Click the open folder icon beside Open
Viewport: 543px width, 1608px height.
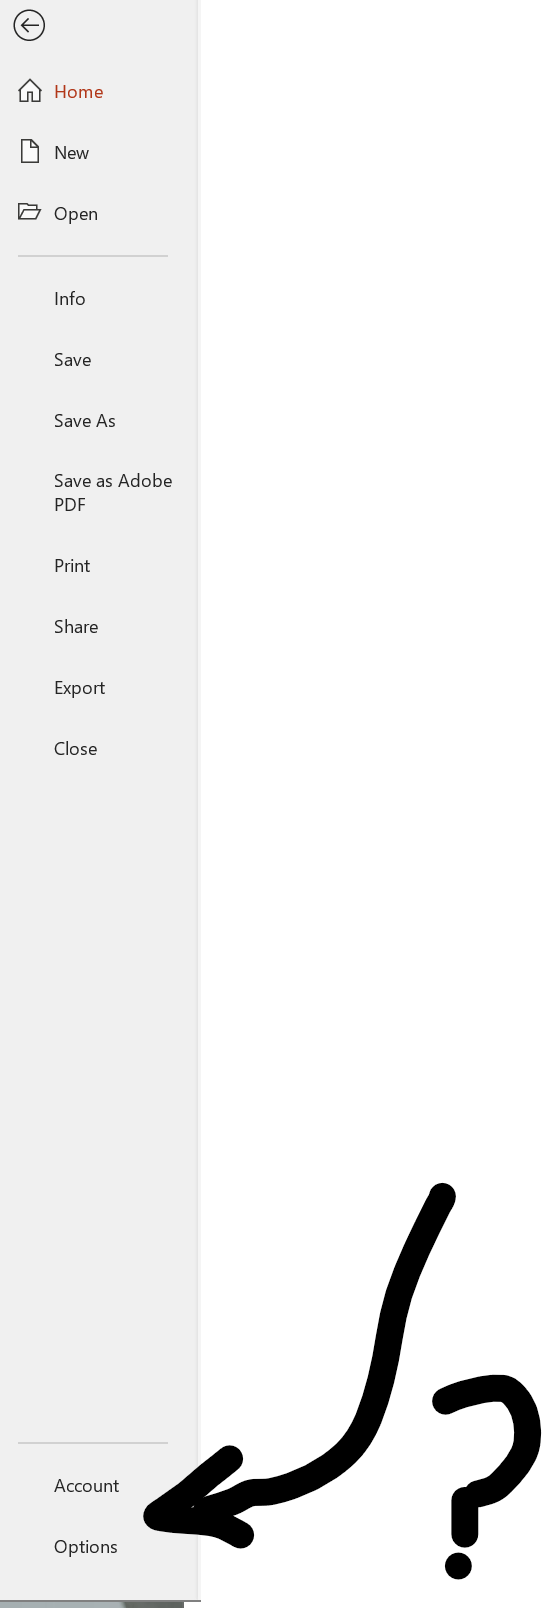coord(29,212)
